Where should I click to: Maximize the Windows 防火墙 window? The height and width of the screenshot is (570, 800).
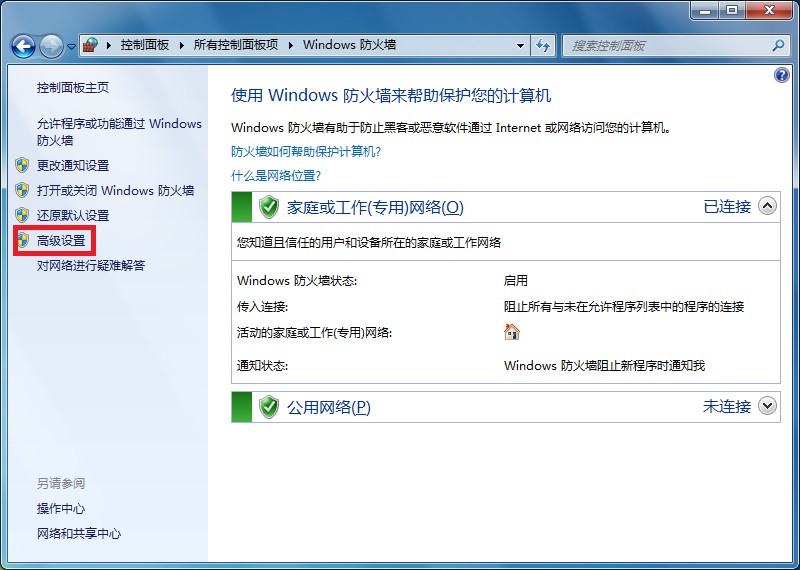click(x=732, y=10)
